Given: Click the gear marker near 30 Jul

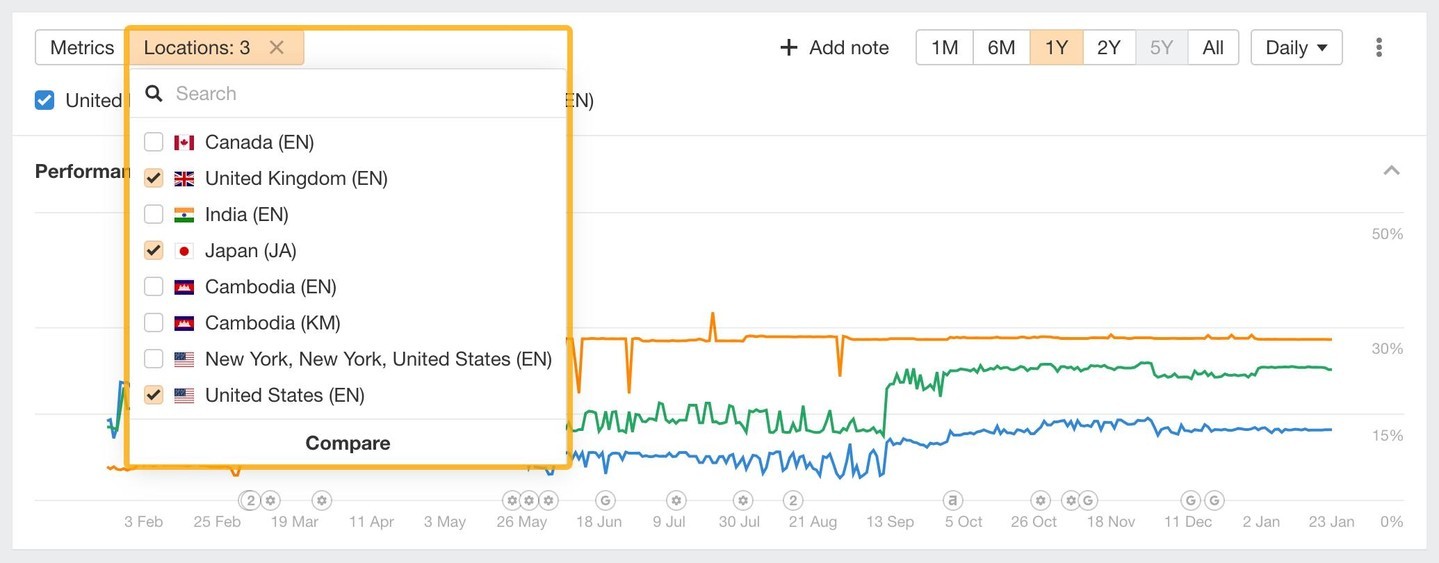Looking at the screenshot, I should click(742, 499).
